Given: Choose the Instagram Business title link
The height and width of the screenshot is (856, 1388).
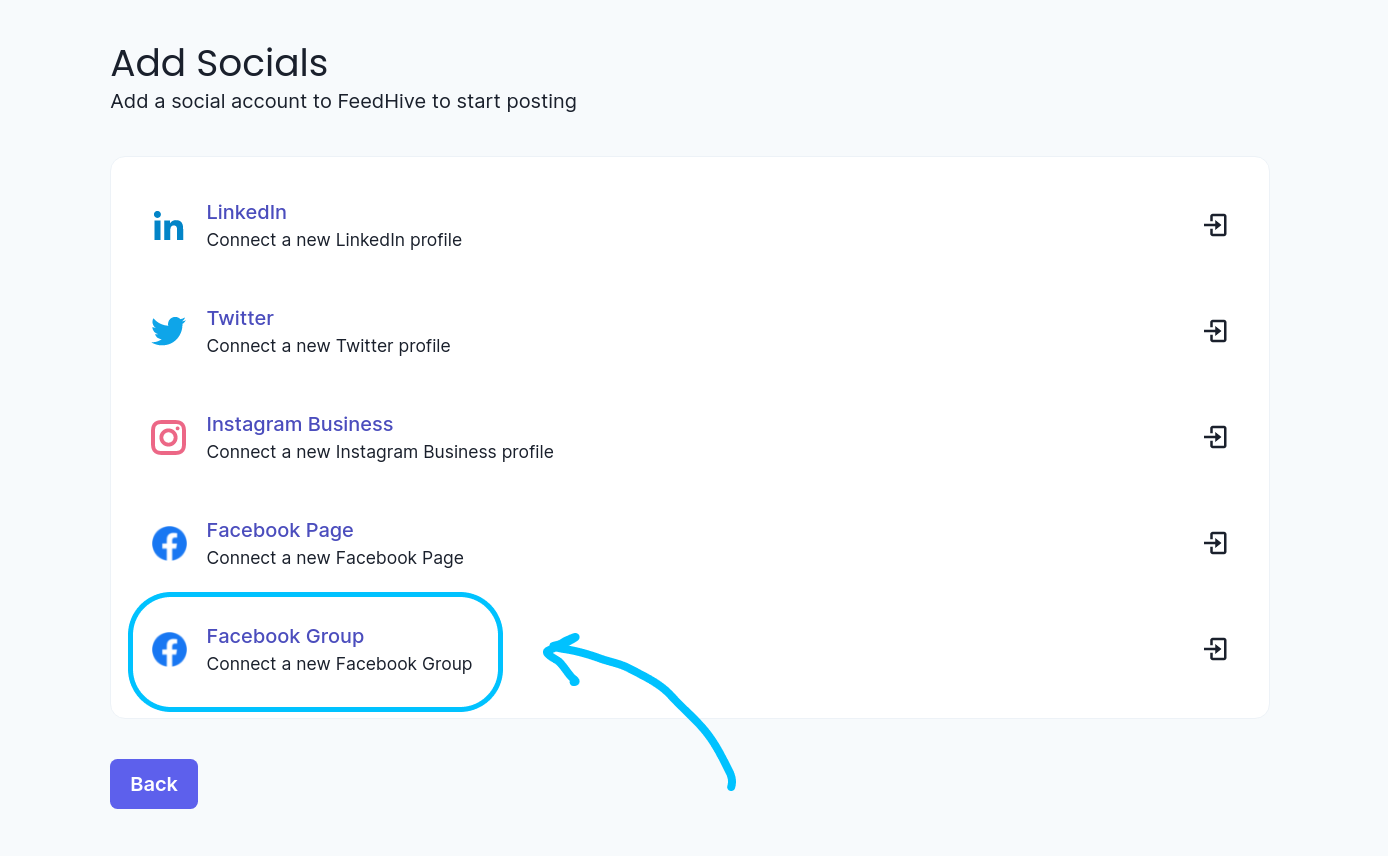Looking at the screenshot, I should click(299, 424).
